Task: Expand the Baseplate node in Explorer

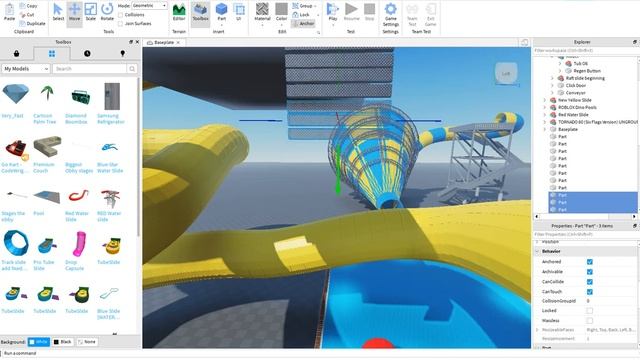Action: 544,129
